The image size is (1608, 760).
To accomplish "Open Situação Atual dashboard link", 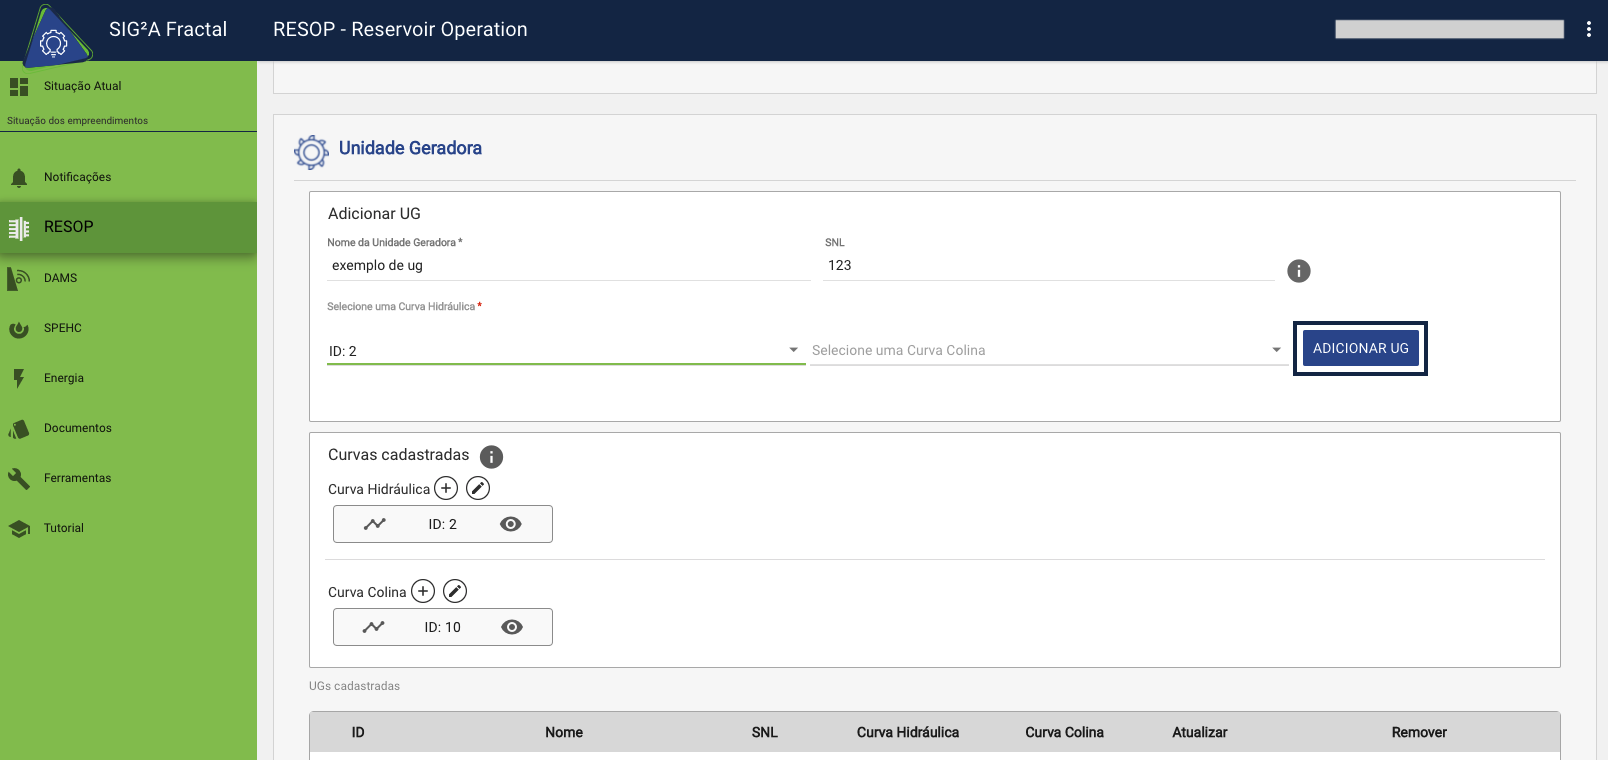I will (x=82, y=86).
